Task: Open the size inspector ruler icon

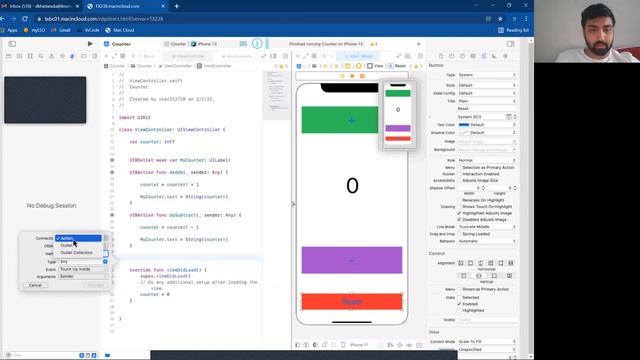Action: (494, 56)
